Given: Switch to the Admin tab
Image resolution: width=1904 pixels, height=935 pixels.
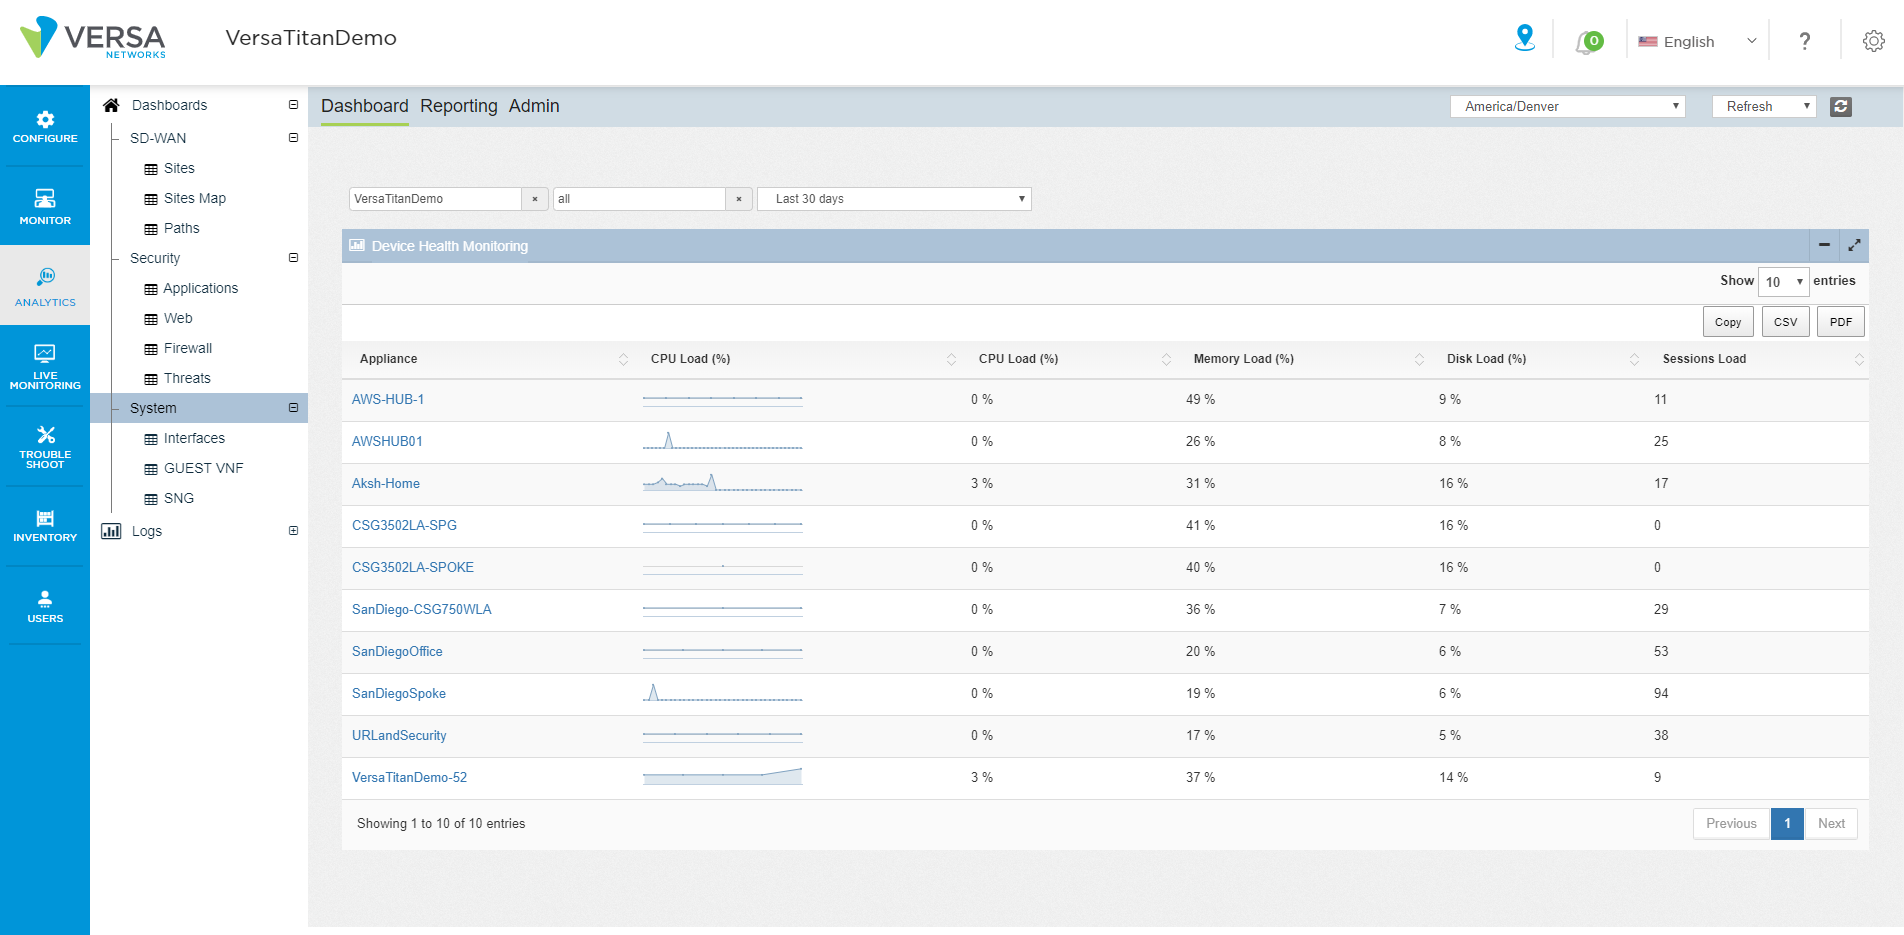Looking at the screenshot, I should 534,106.
